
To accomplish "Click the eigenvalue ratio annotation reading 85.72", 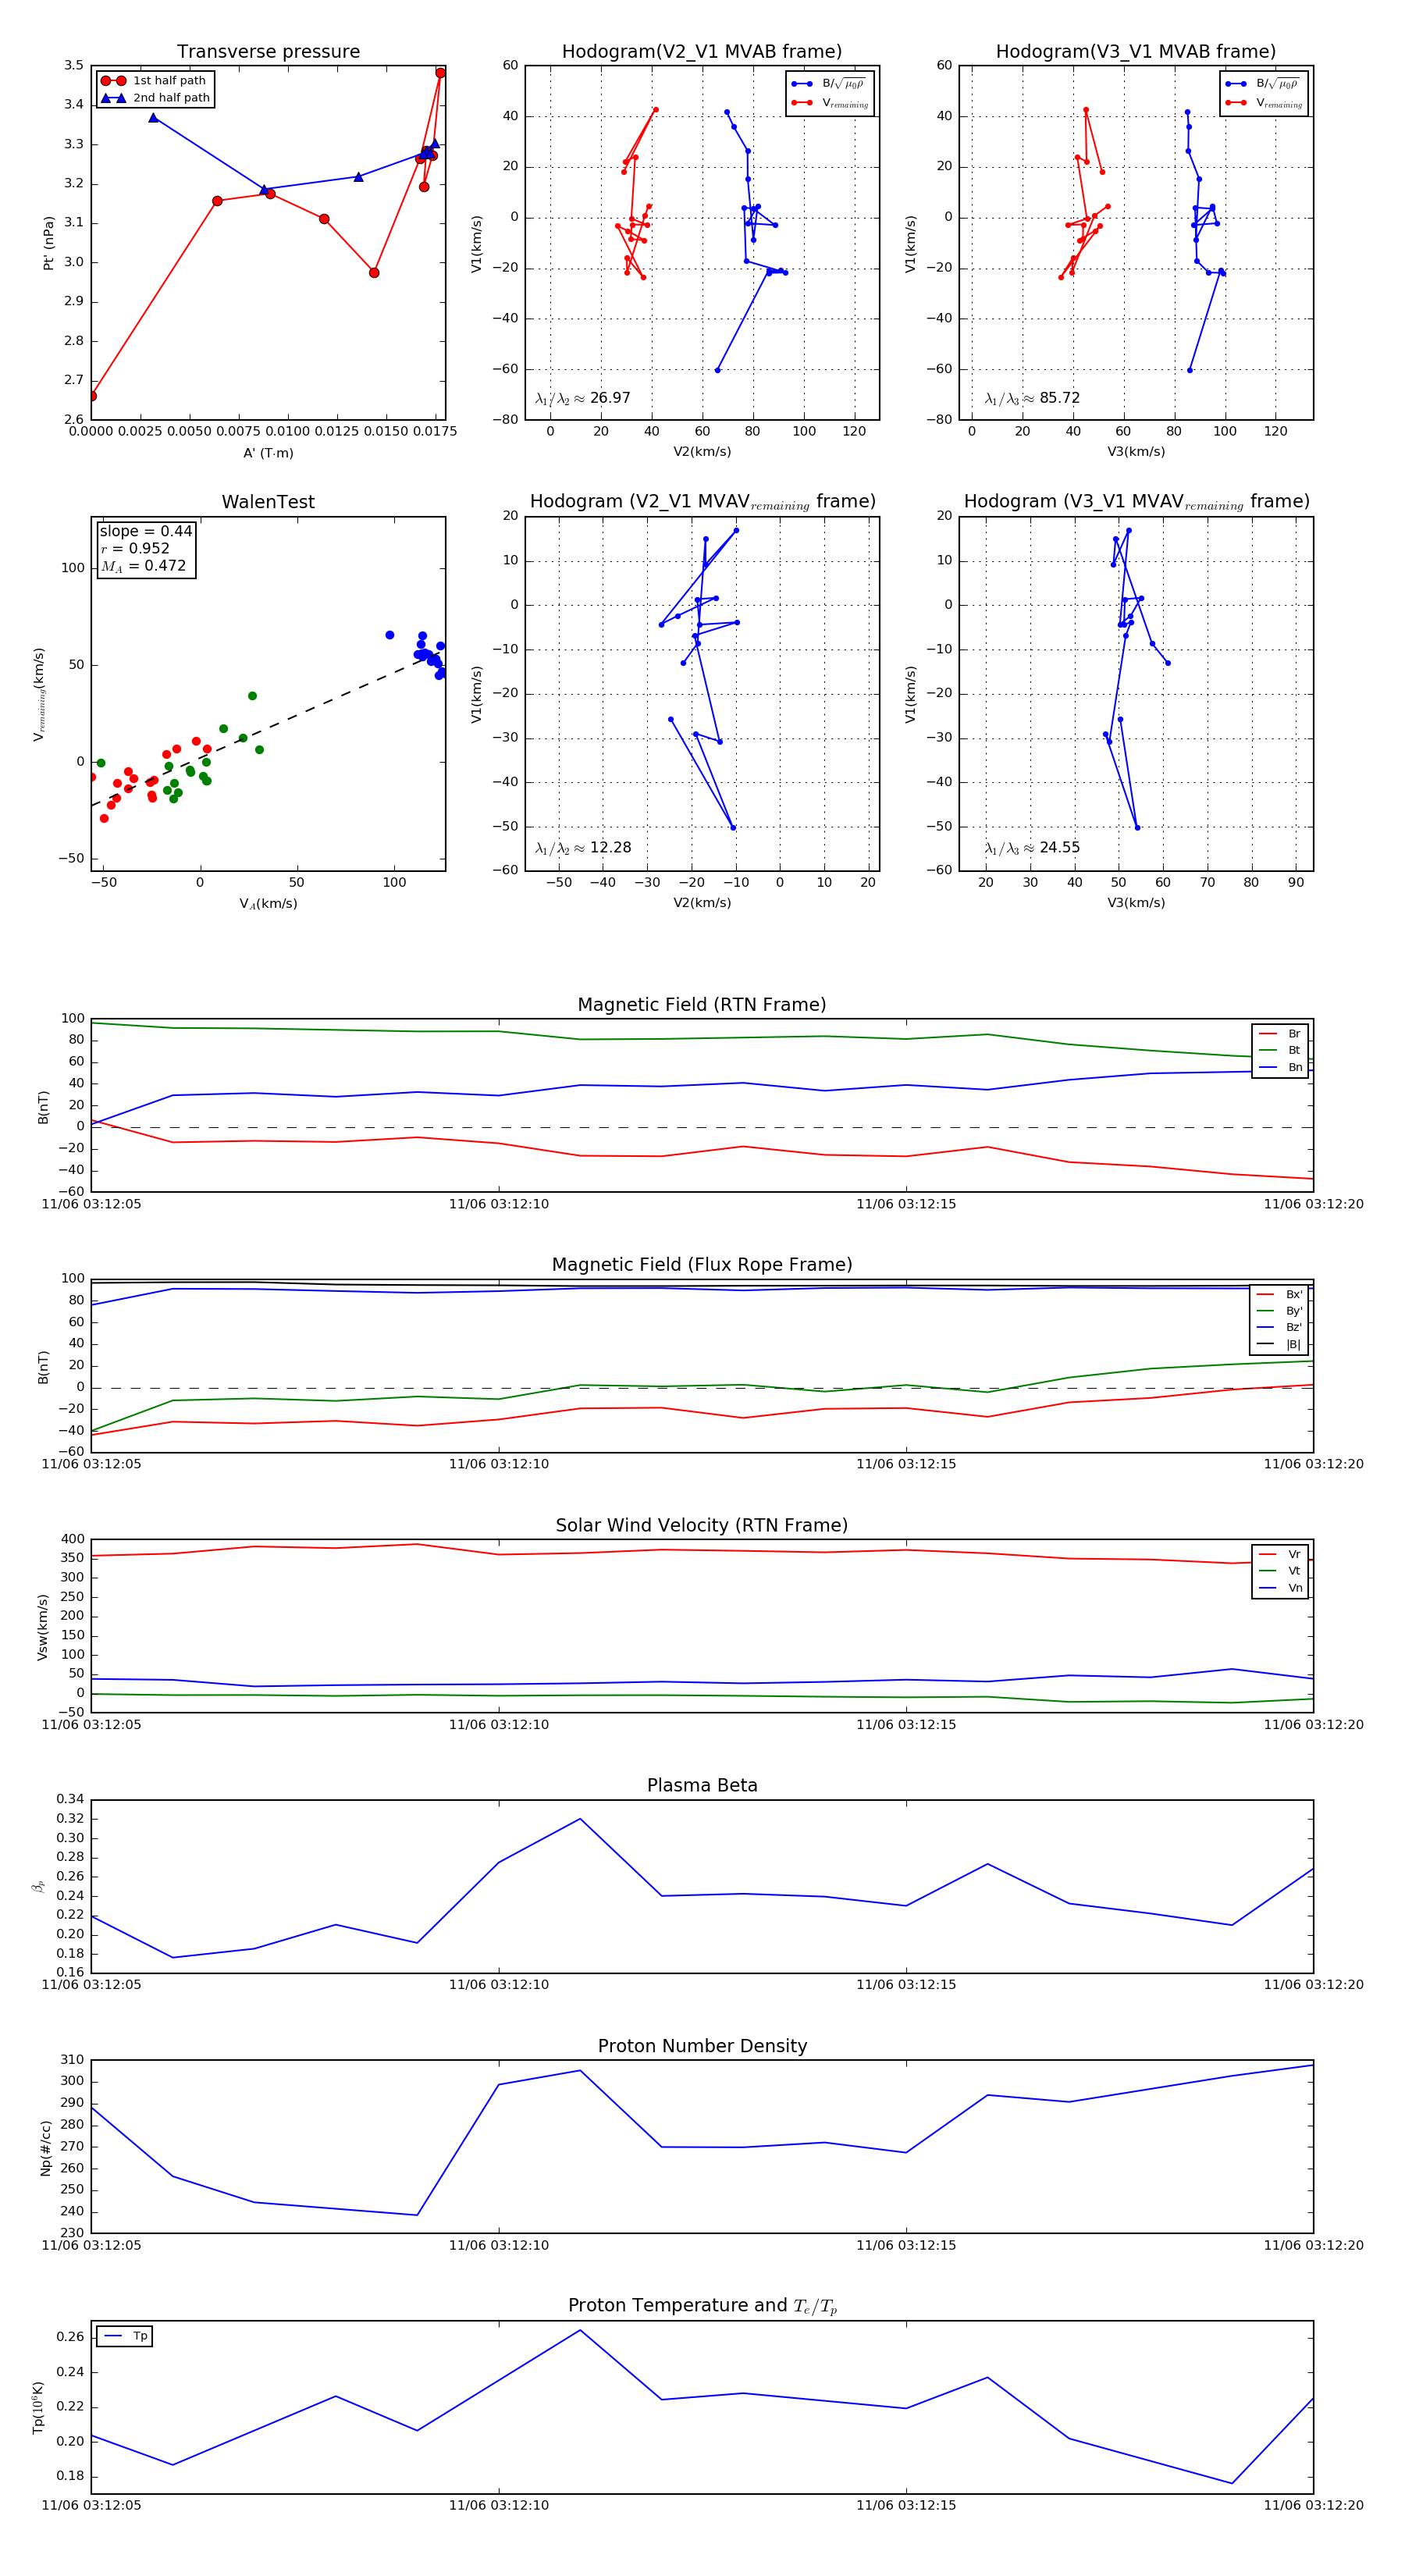I will click(x=1032, y=398).
